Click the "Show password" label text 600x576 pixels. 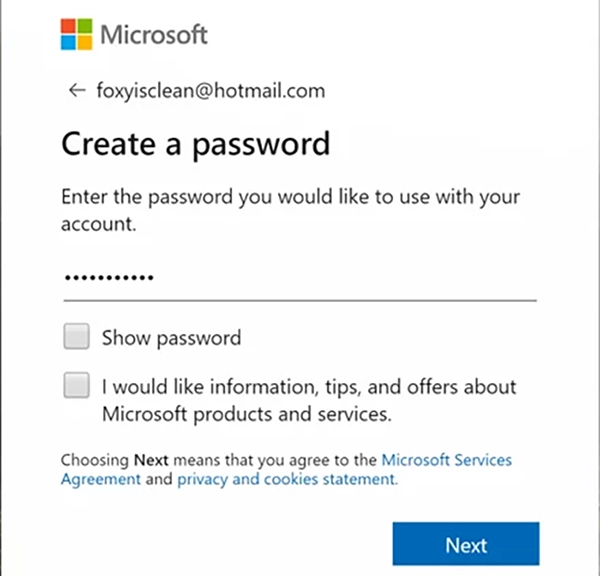tap(171, 338)
